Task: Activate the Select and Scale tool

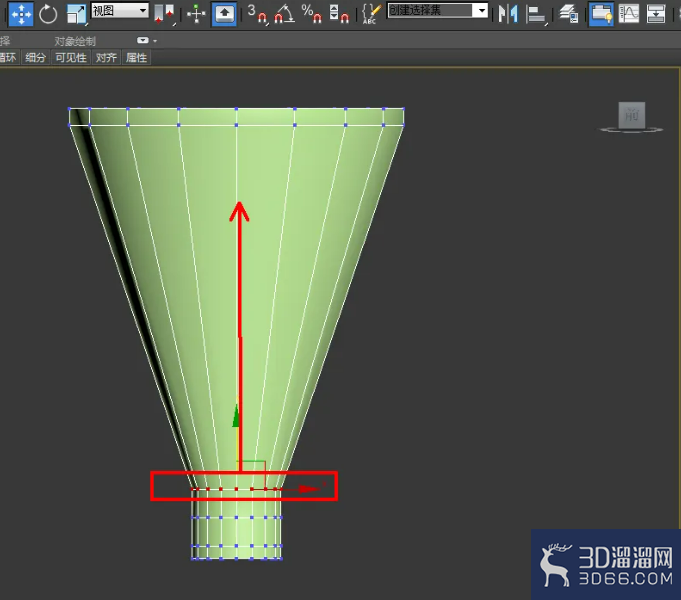Action: coord(76,14)
